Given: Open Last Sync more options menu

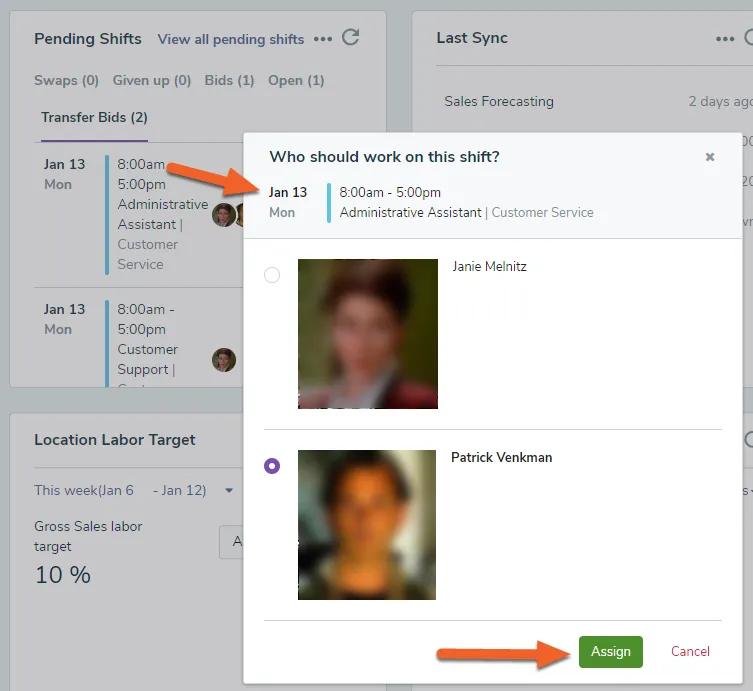Looking at the screenshot, I should coord(725,39).
